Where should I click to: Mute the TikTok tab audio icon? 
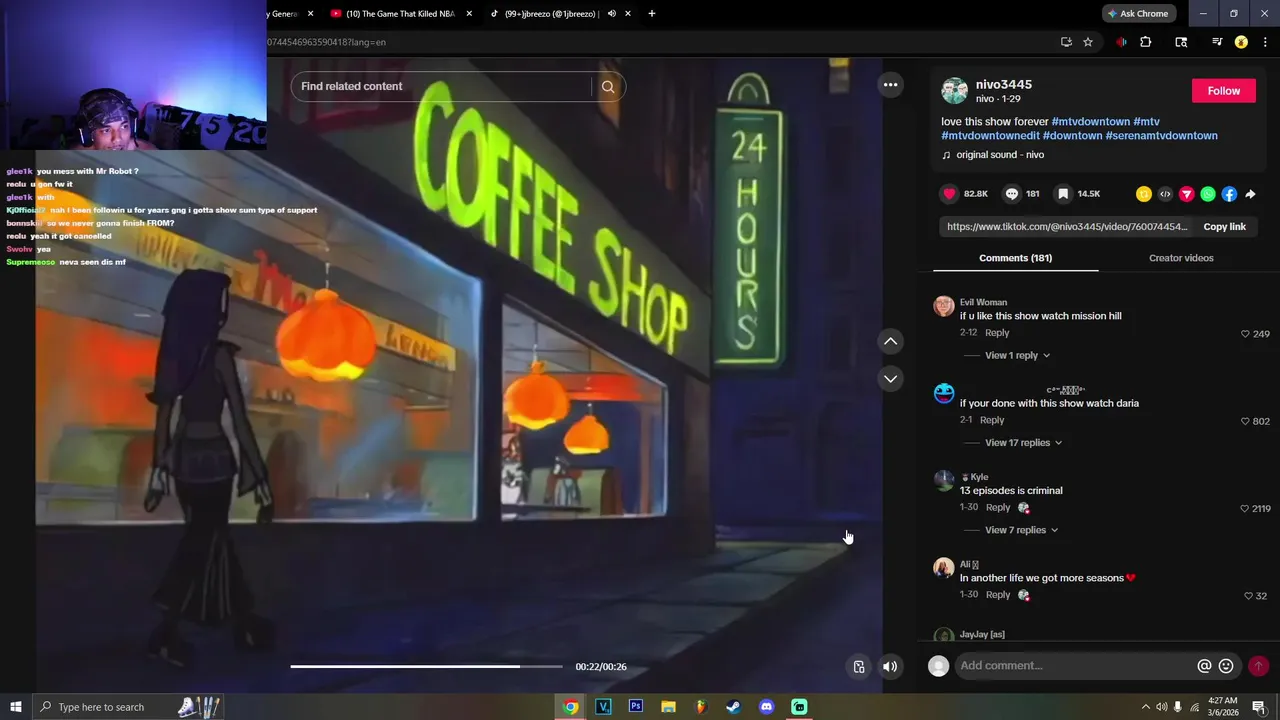coord(611,14)
